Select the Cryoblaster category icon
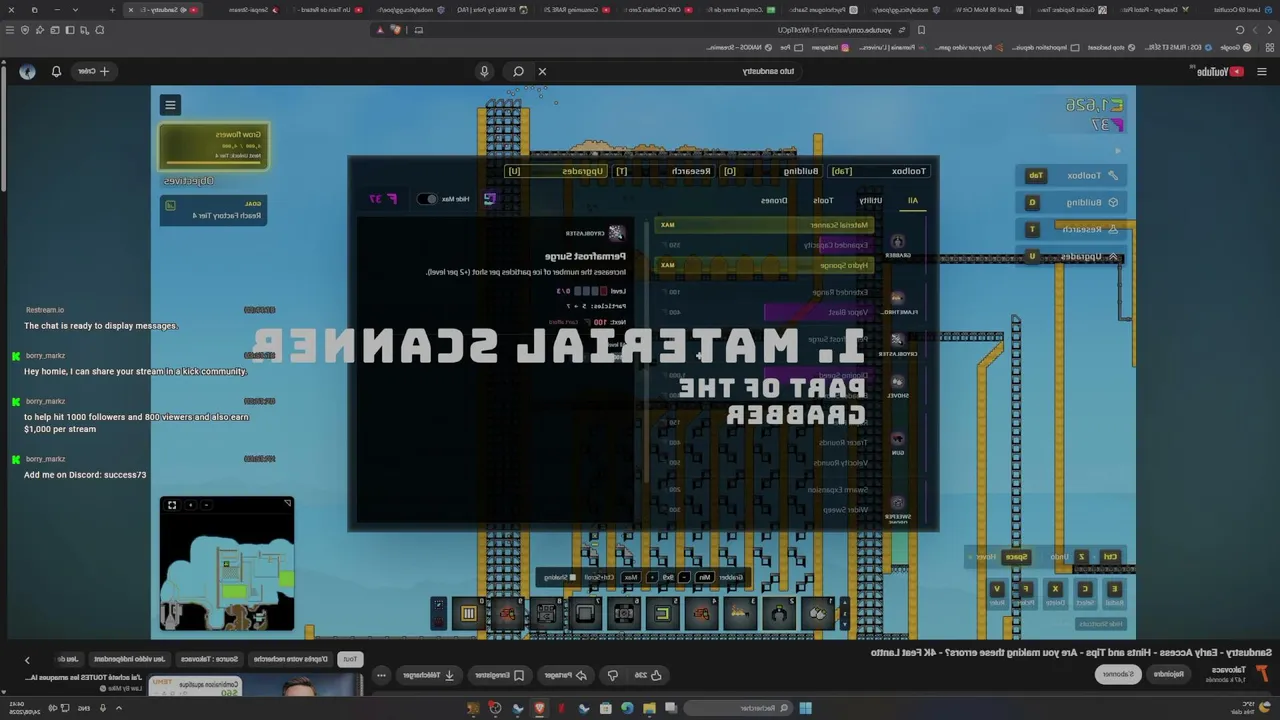This screenshot has width=1280, height=720. click(x=897, y=340)
